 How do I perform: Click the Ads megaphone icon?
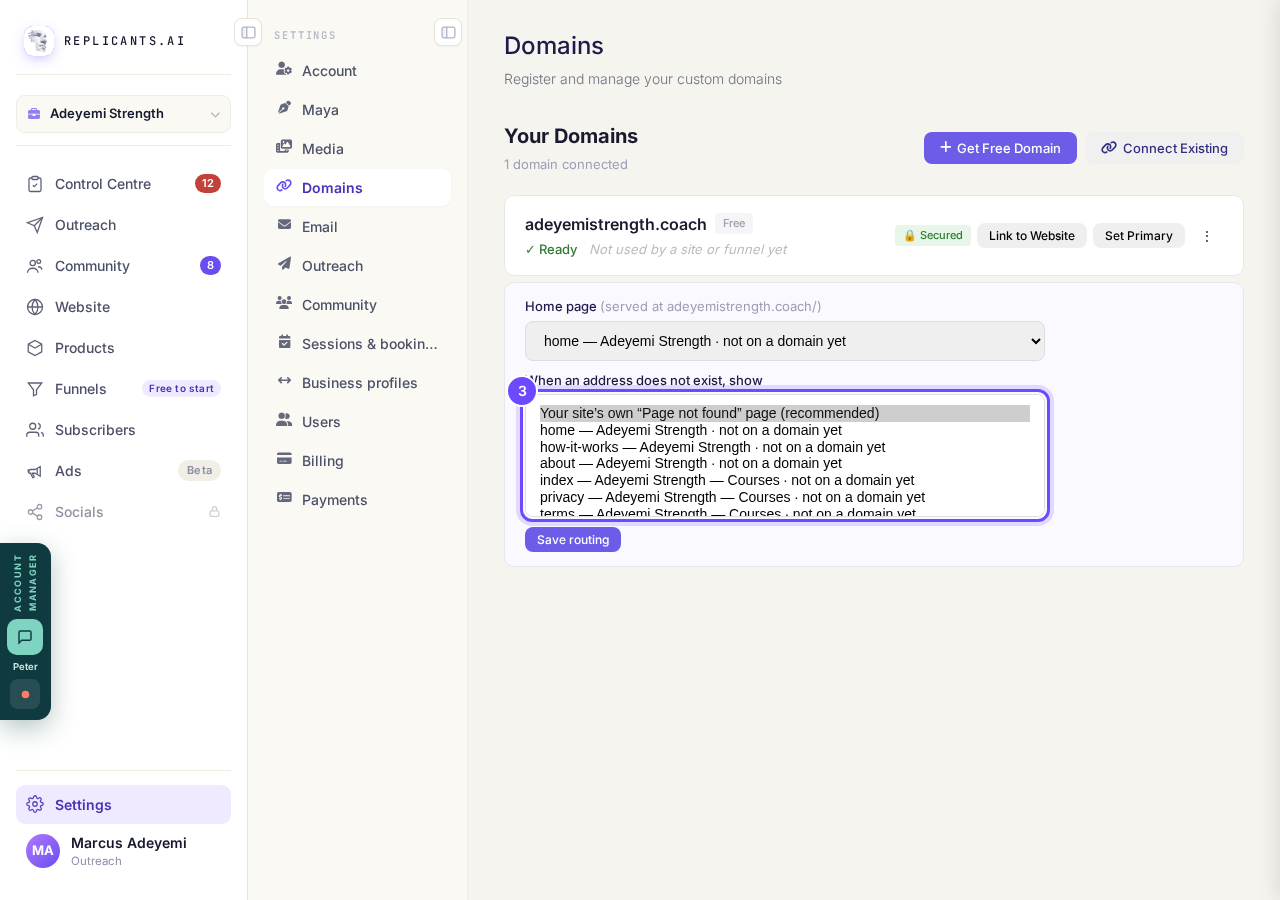(35, 471)
